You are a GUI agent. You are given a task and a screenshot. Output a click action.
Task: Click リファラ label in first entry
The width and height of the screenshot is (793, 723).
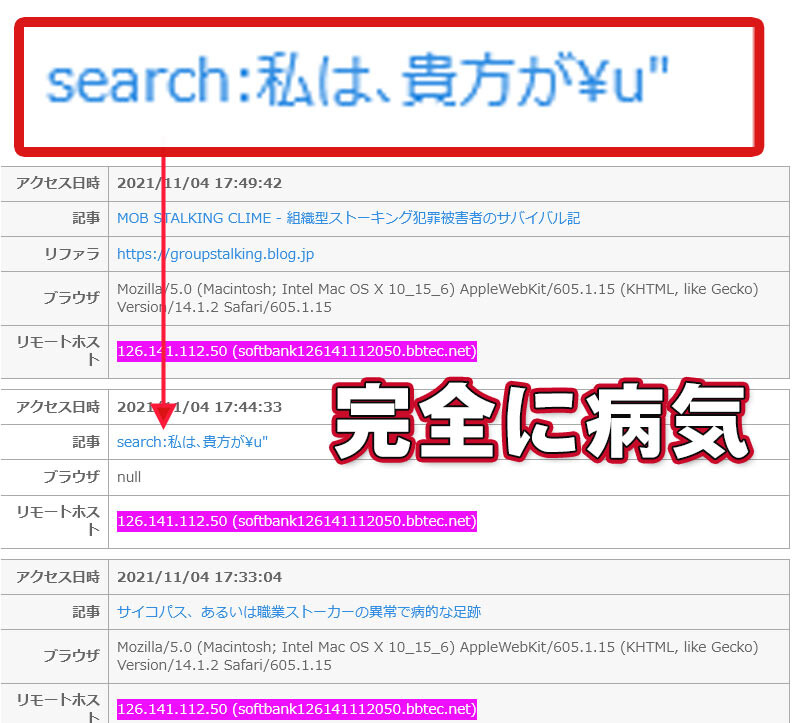point(72,254)
